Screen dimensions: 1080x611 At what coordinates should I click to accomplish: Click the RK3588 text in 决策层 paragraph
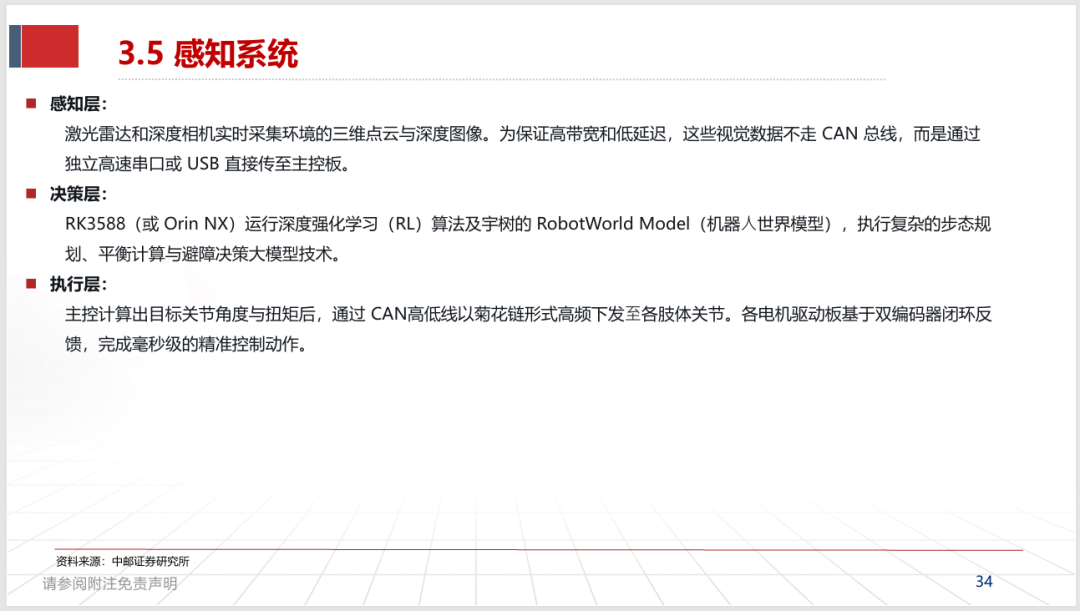95,224
